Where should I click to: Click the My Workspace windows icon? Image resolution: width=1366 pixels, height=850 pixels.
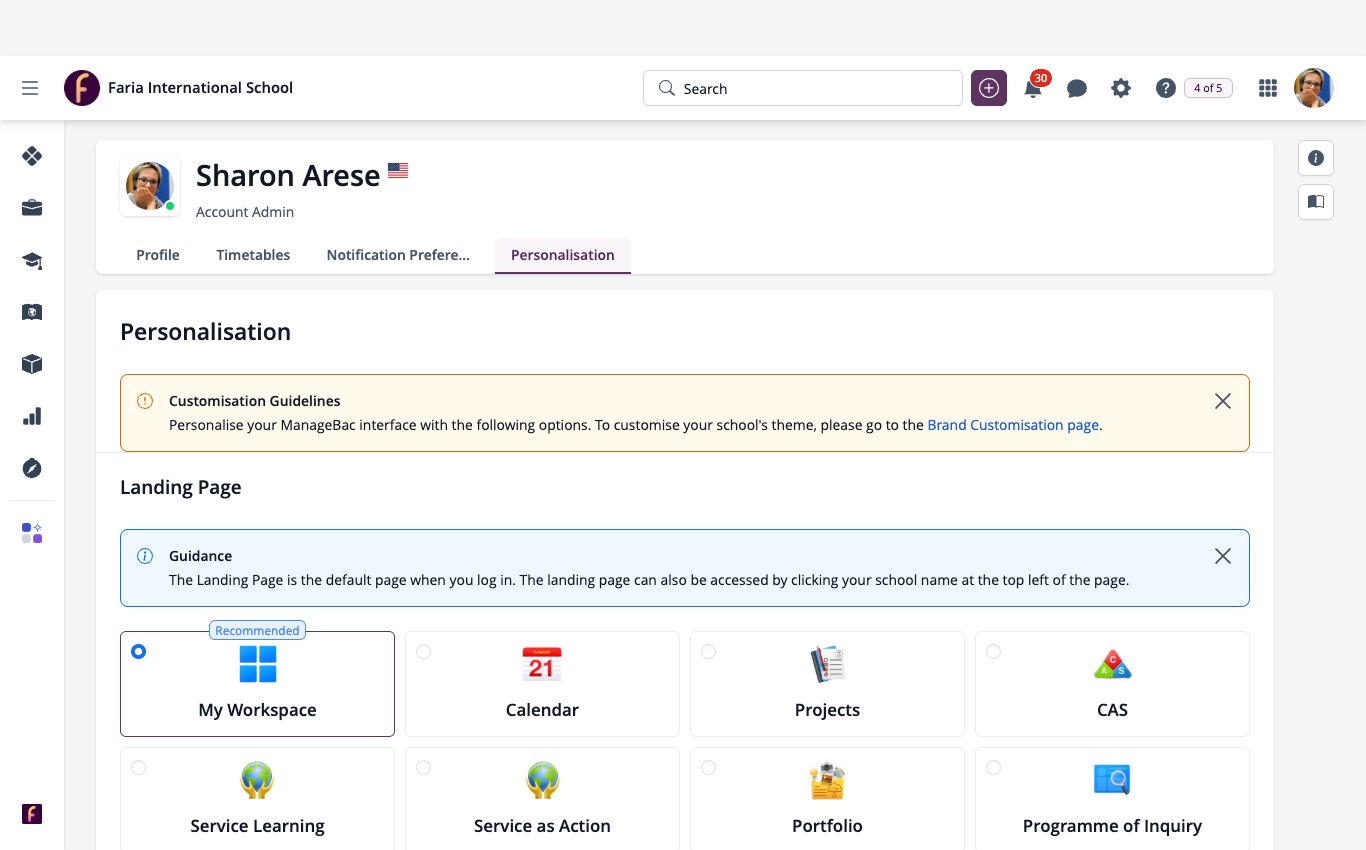pos(257,664)
